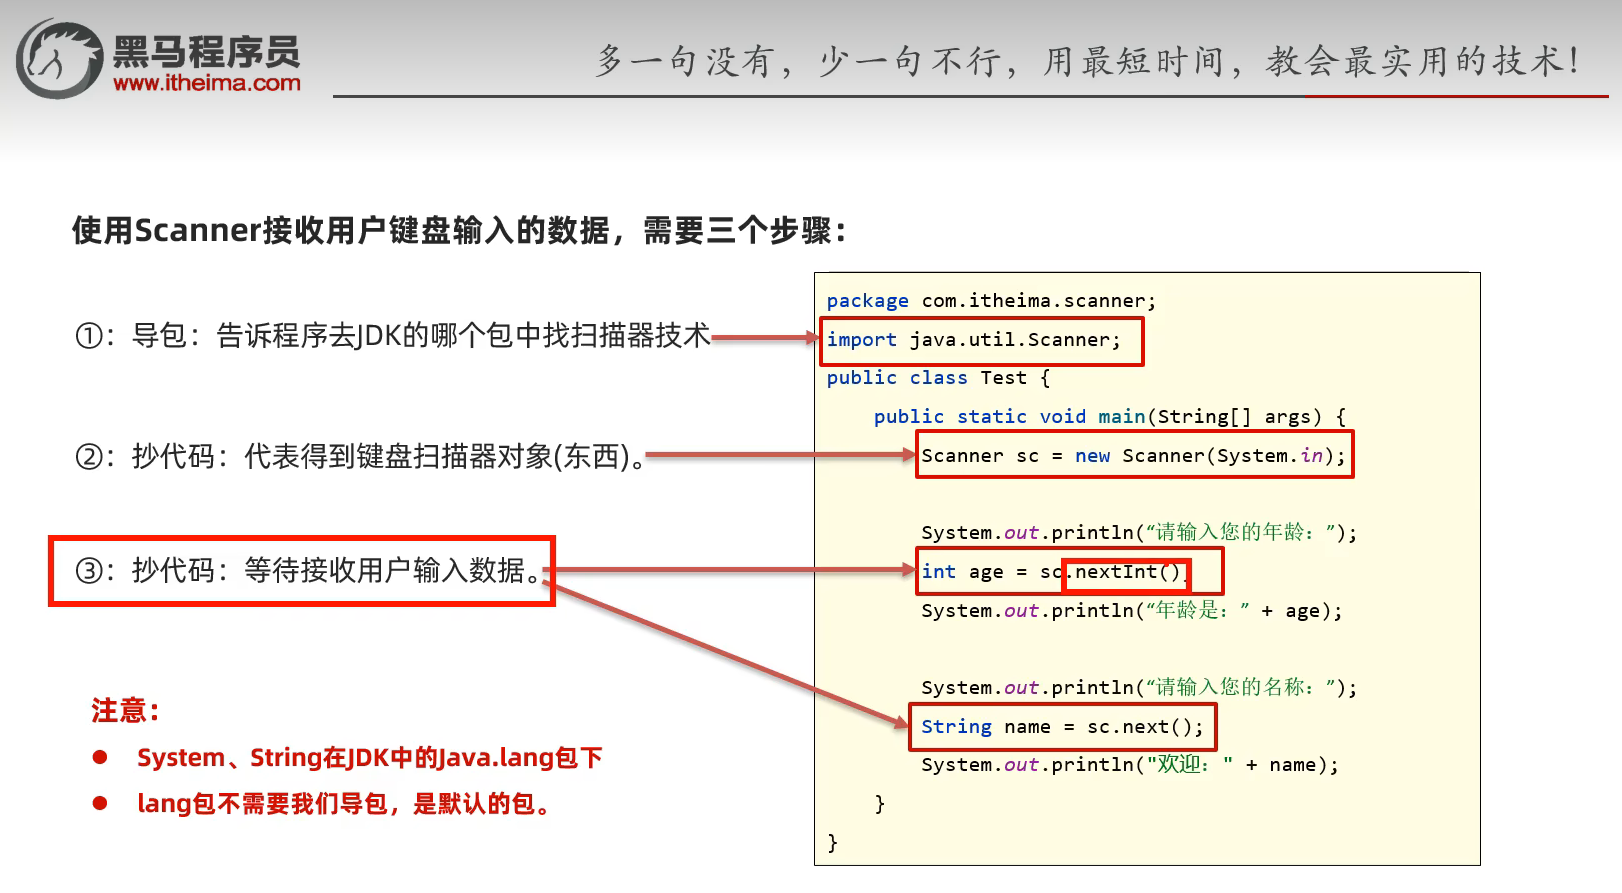The width and height of the screenshot is (1622, 893).
Task: Click the code line public class Test {
Action: pyautogui.click(x=938, y=378)
